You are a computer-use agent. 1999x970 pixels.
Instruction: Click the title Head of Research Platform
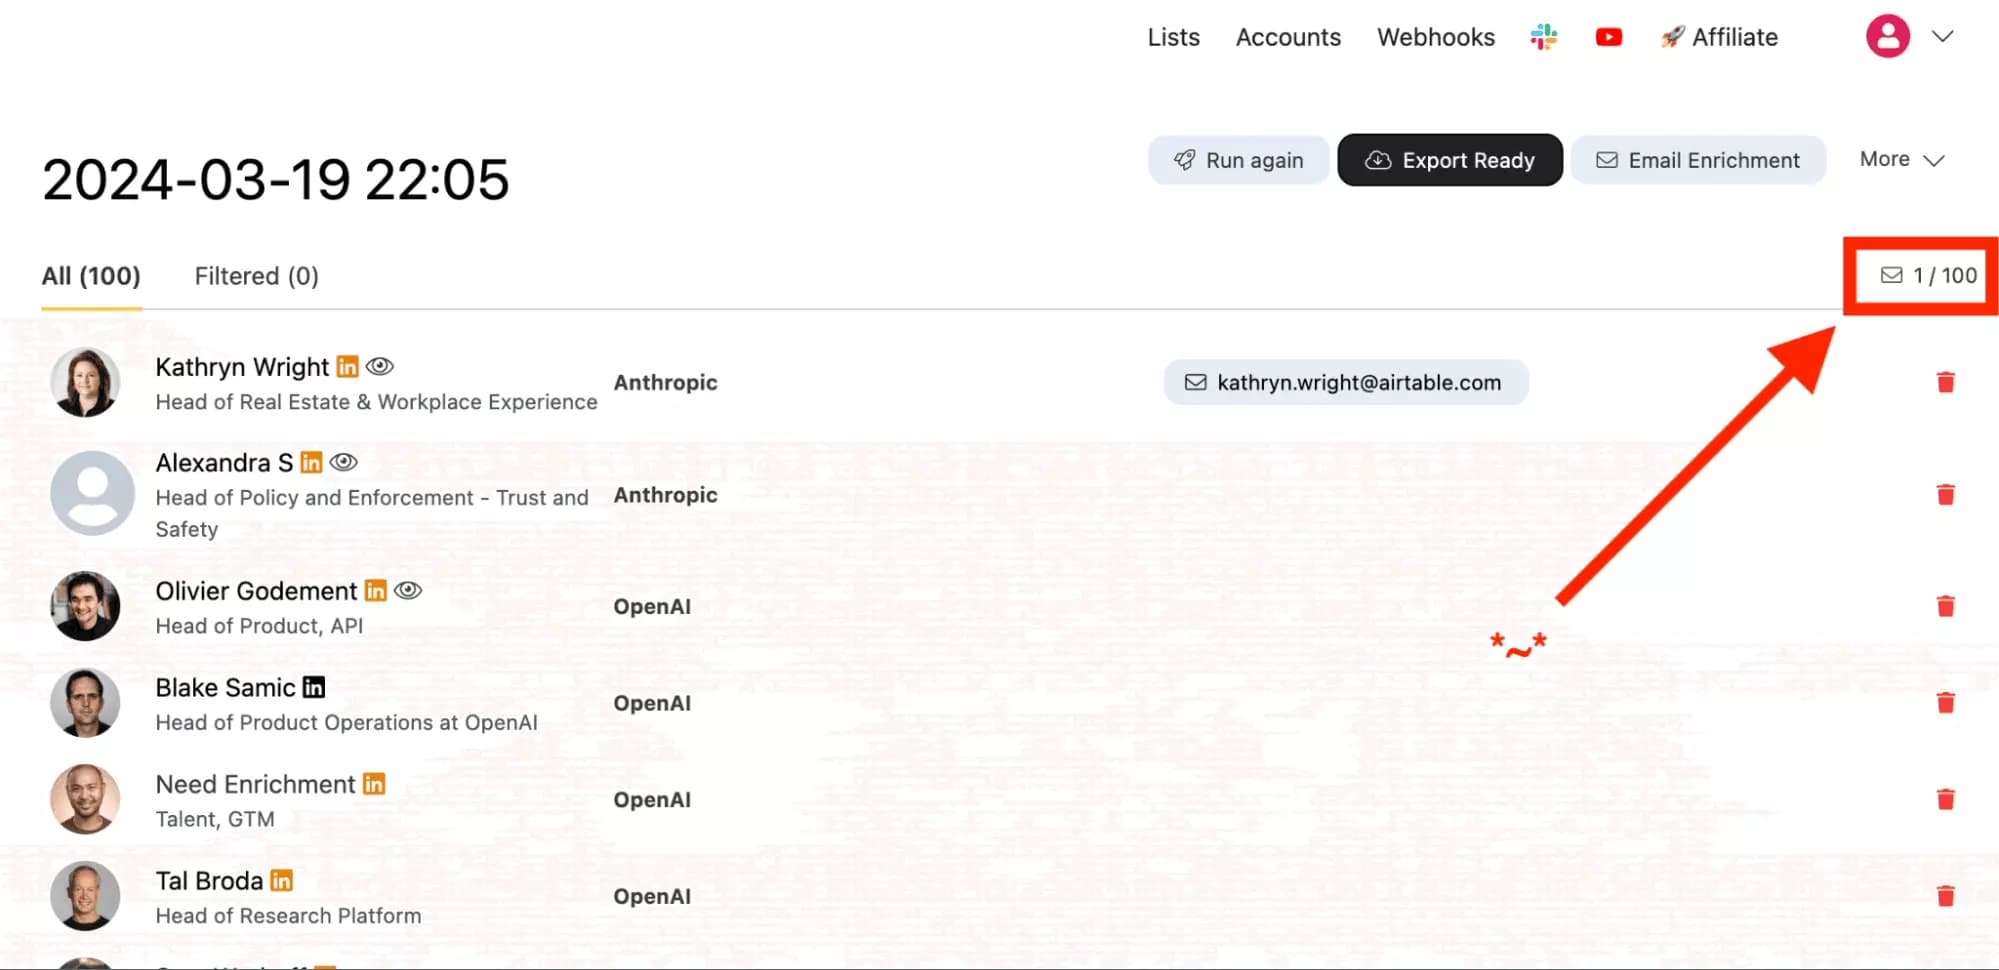[x=288, y=916]
